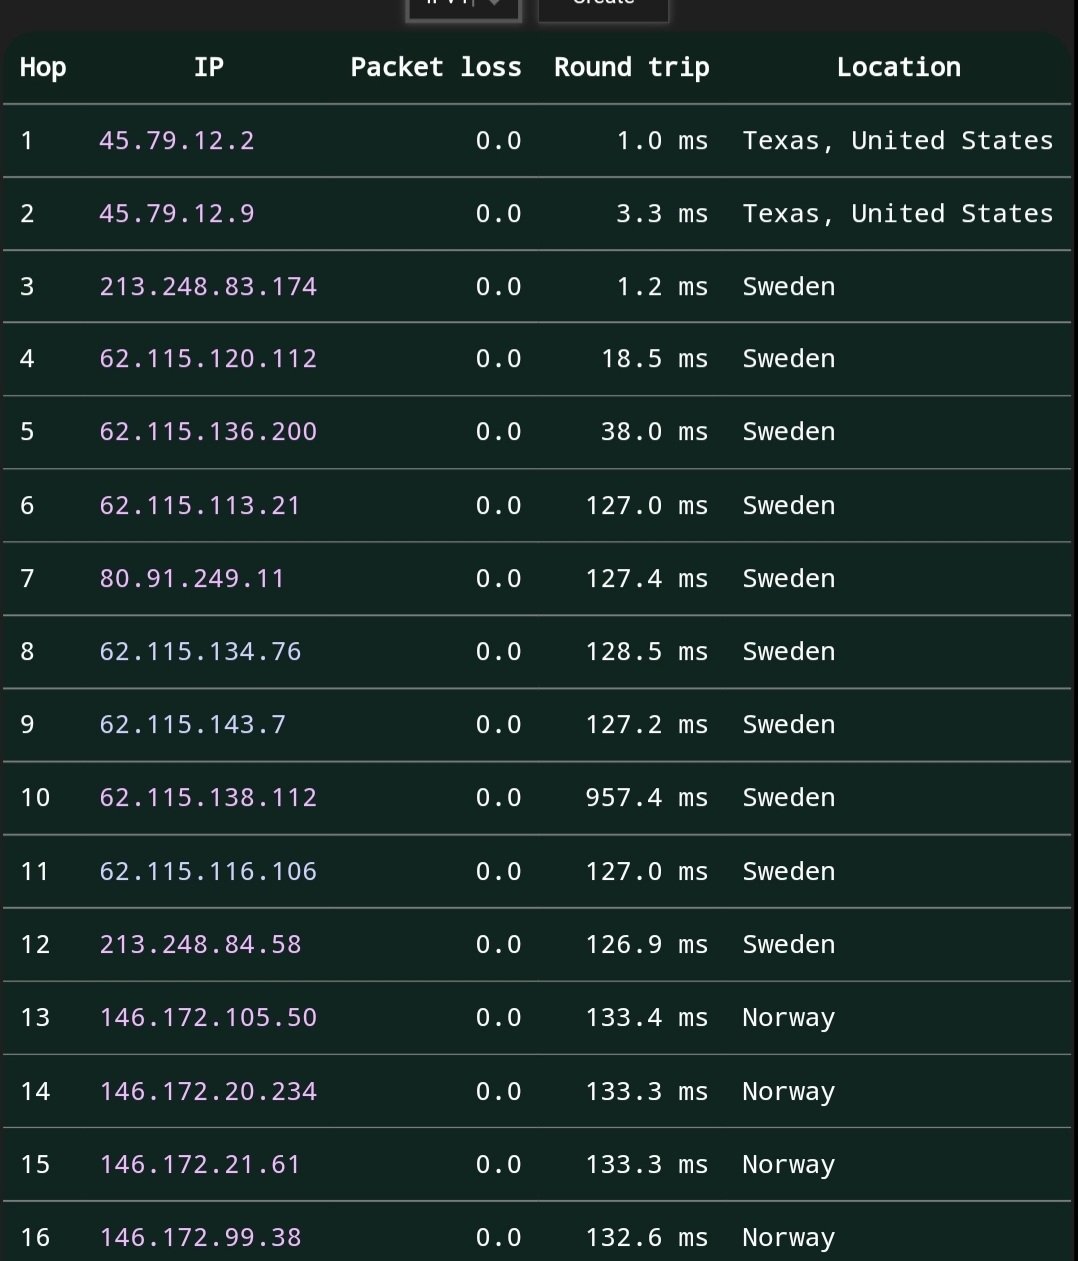Click the Packet loss column header

[435, 68]
